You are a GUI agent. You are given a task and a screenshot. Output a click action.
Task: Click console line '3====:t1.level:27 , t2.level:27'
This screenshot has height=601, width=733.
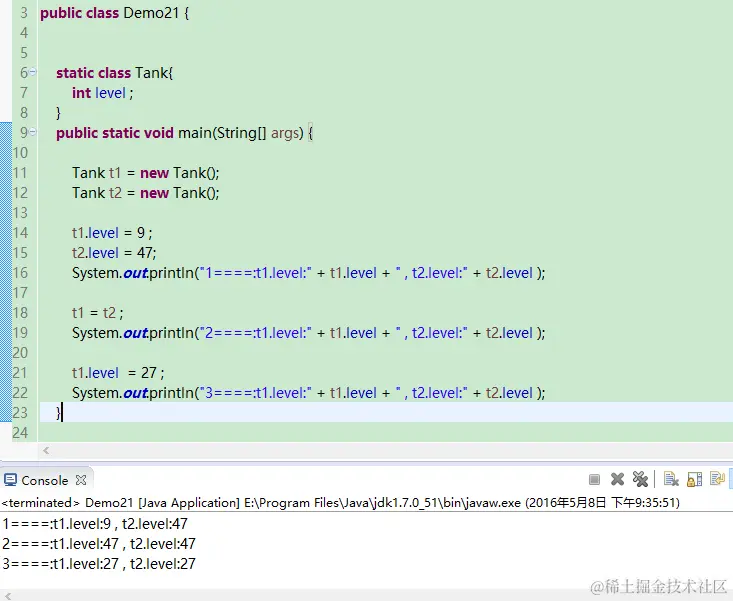99,564
